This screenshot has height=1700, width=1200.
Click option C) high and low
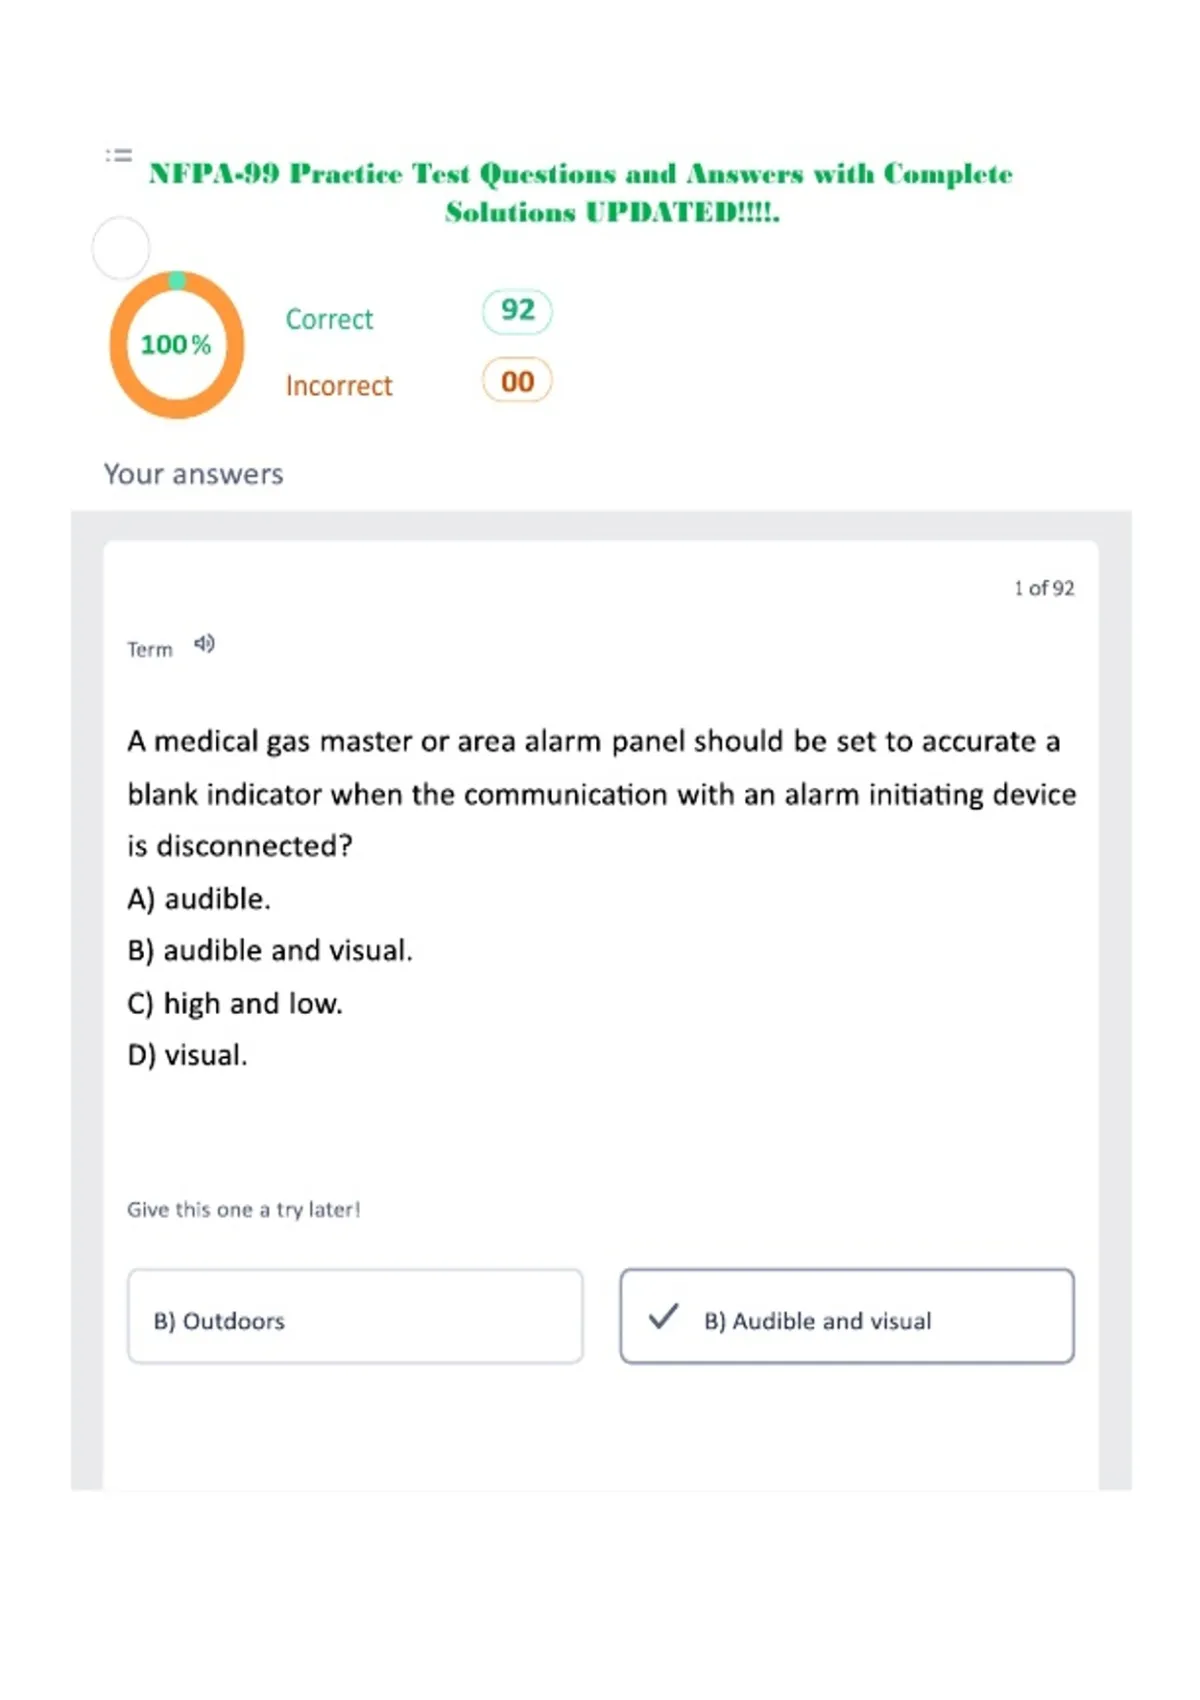click(235, 1003)
